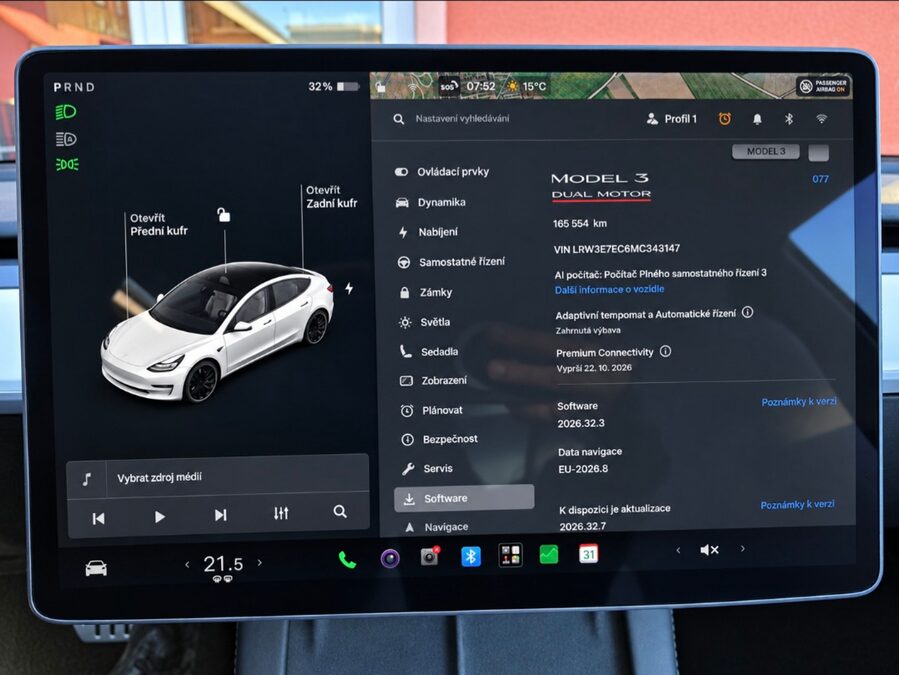Open Světla lights menu
The image size is (899, 675).
pyautogui.click(x=425, y=322)
